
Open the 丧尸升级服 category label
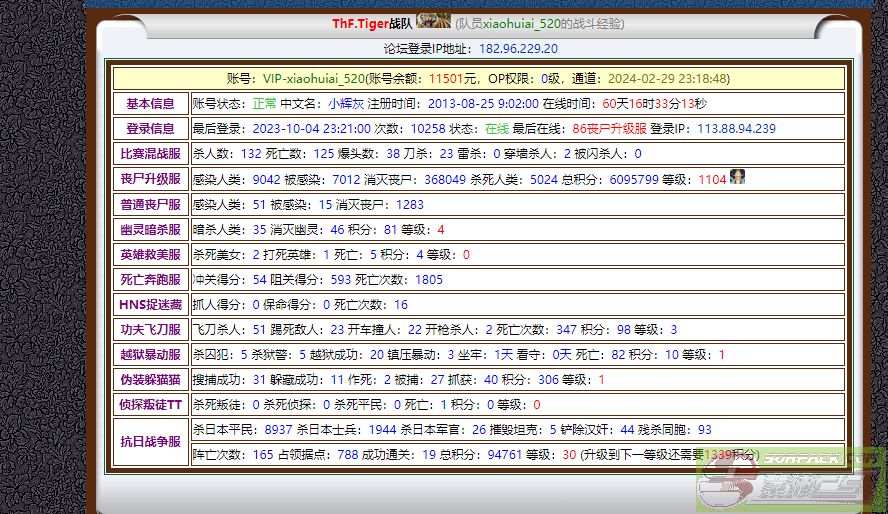(x=150, y=179)
